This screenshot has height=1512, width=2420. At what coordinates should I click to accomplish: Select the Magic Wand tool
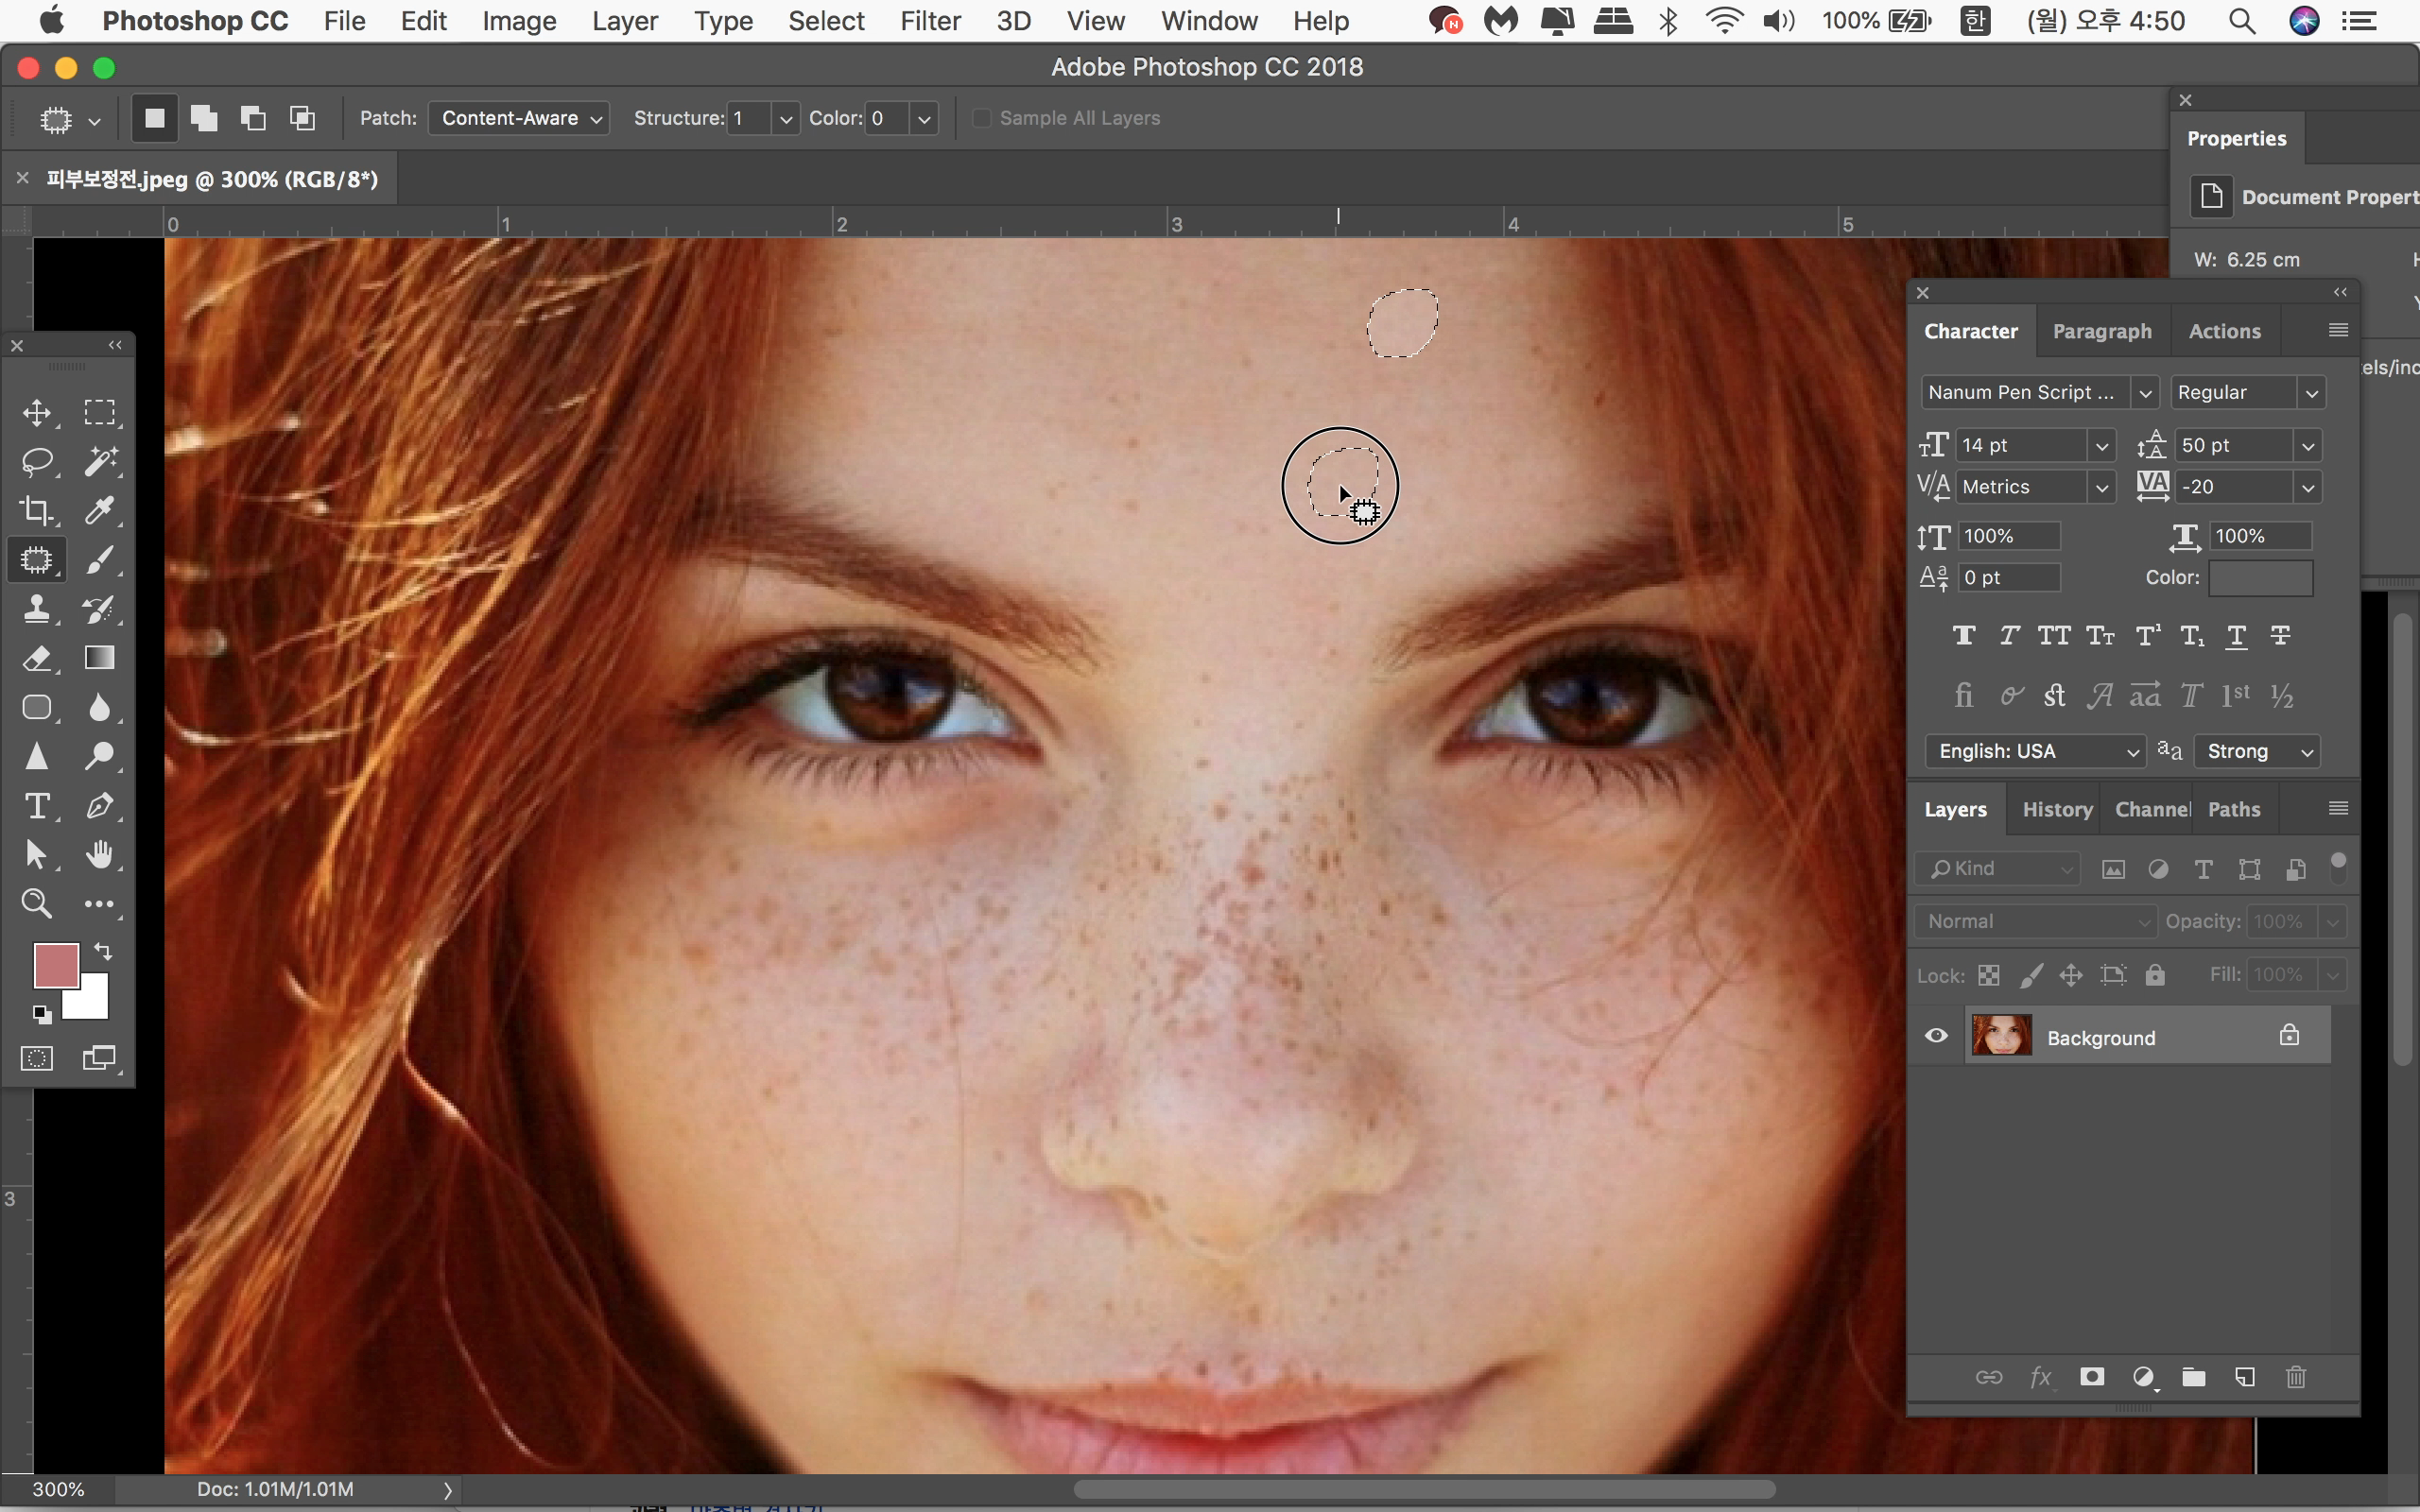click(x=99, y=461)
